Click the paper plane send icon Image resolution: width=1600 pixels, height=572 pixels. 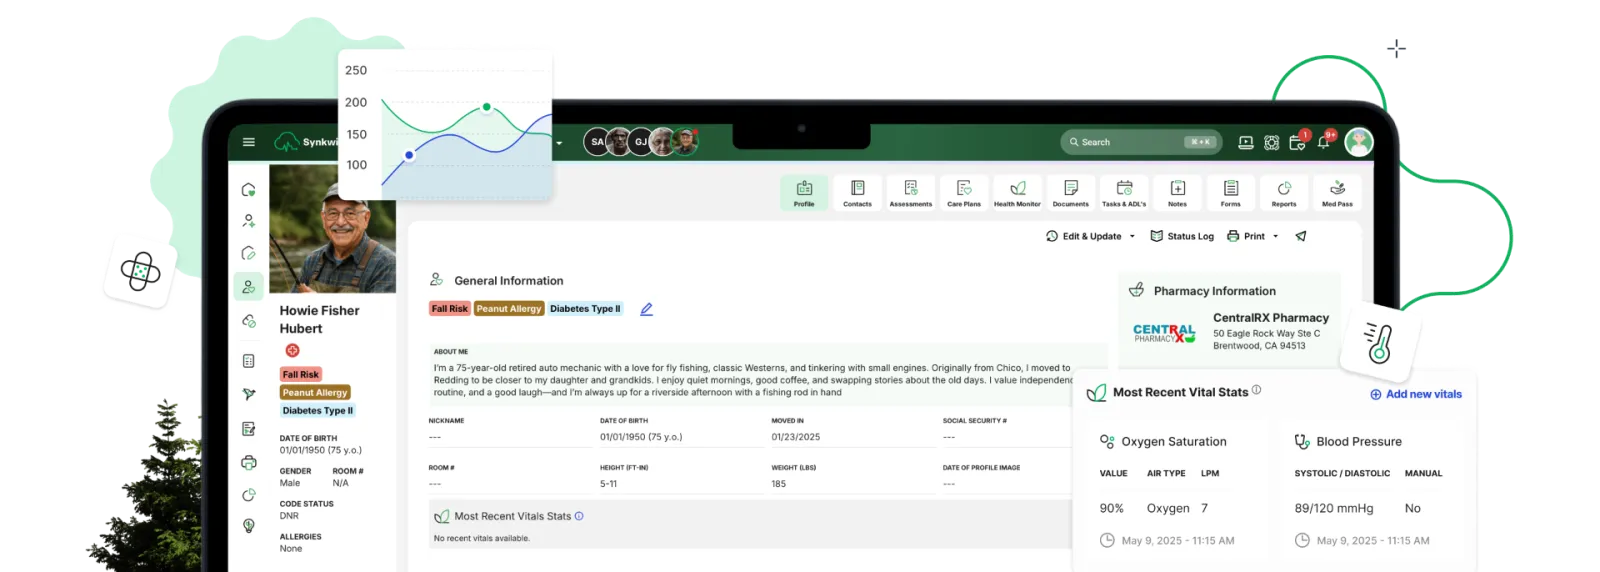pos(1301,236)
